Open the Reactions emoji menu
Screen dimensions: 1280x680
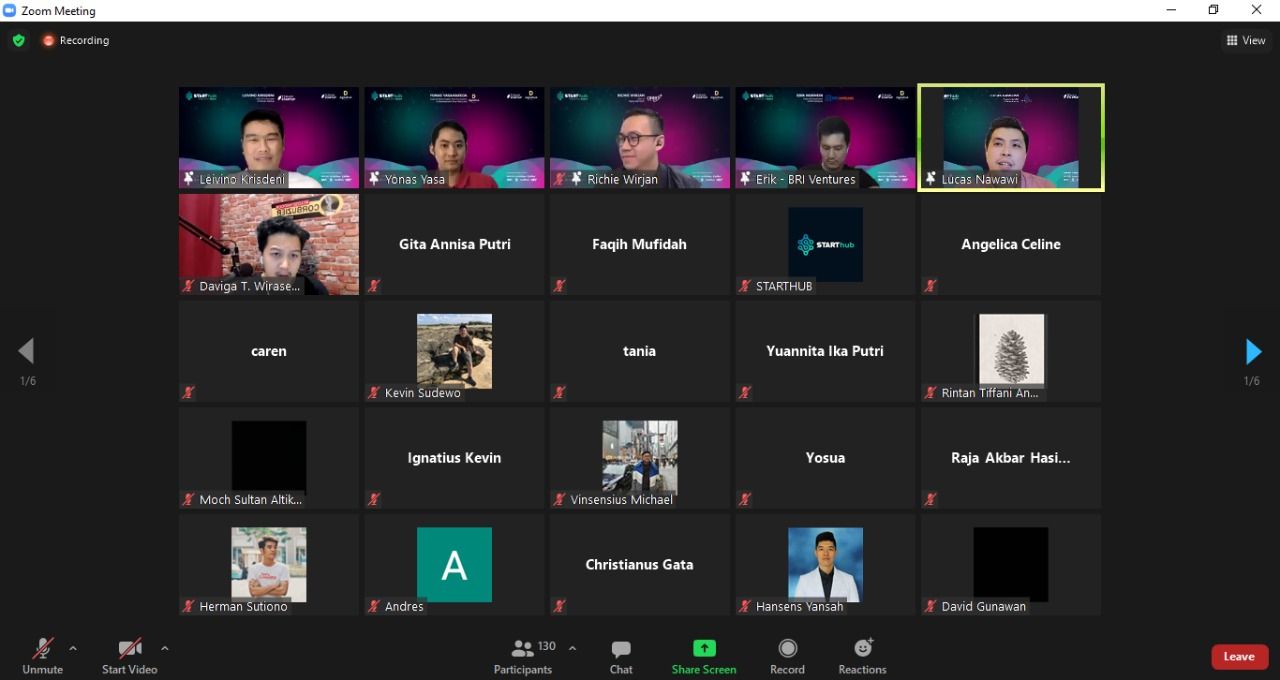click(x=862, y=656)
